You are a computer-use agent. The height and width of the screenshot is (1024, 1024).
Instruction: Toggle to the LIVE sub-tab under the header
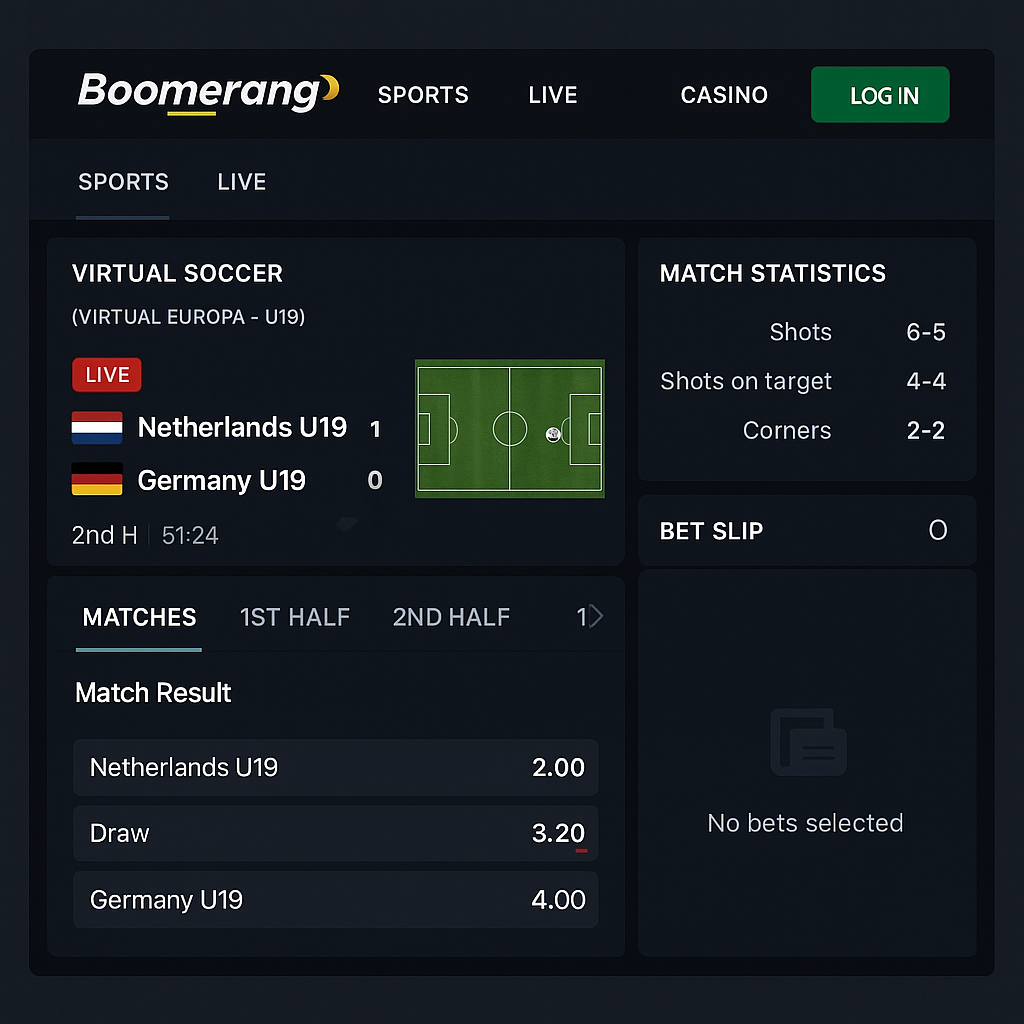point(240,182)
